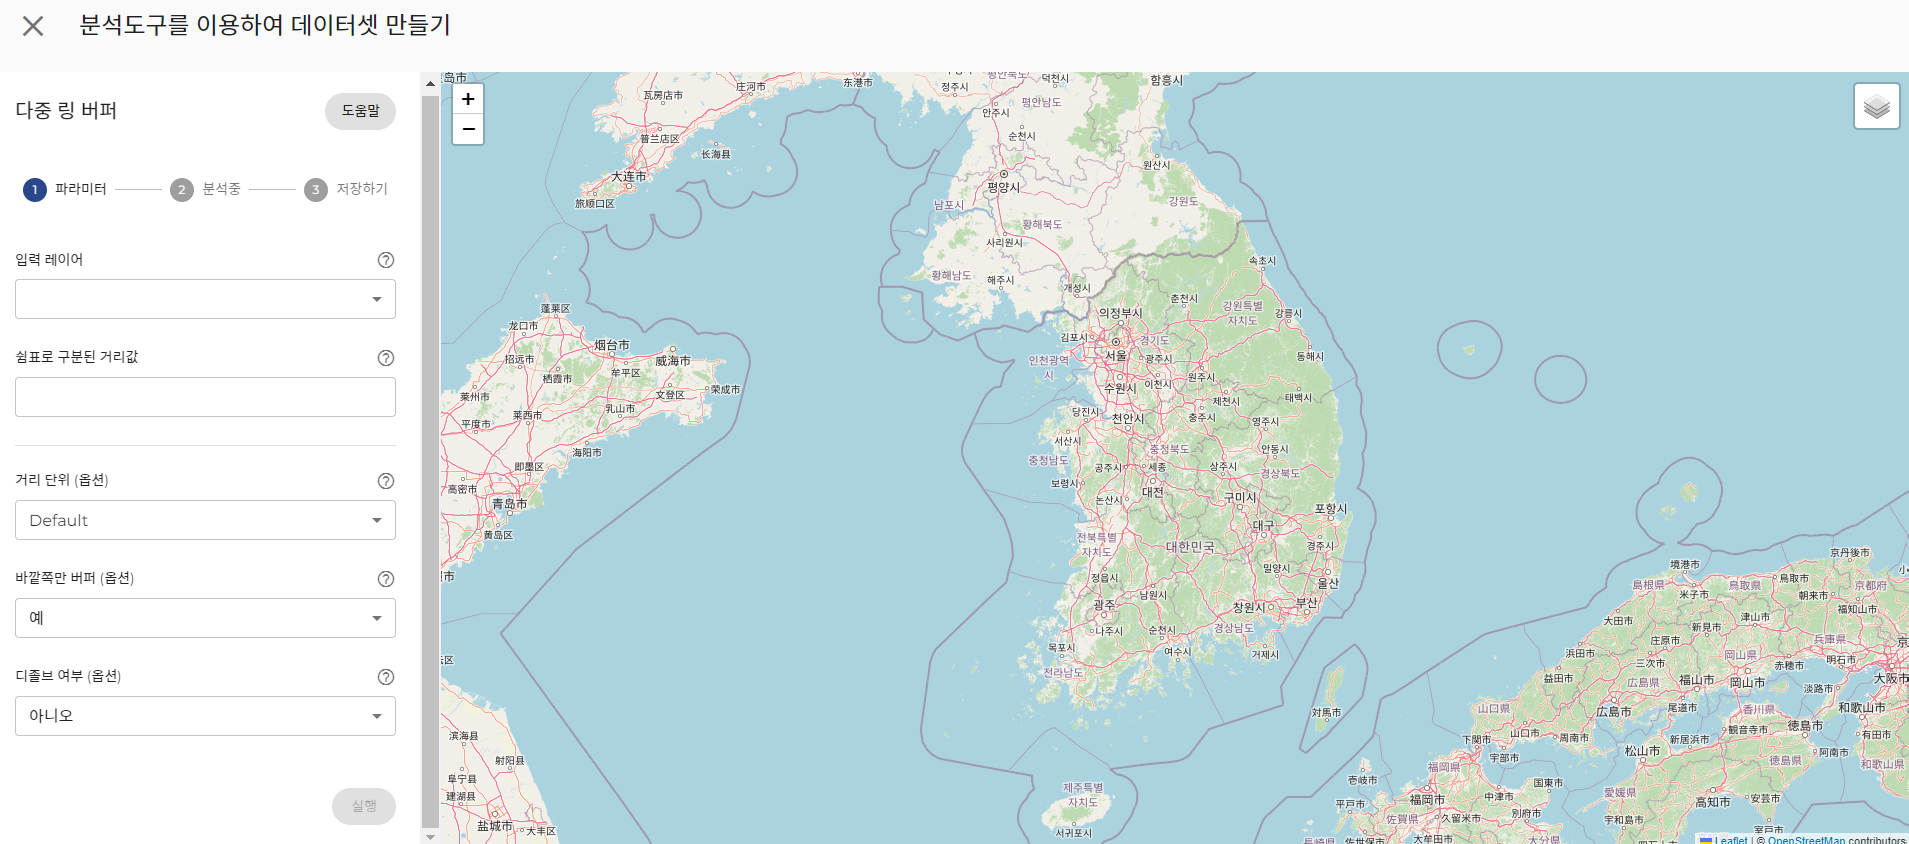The width and height of the screenshot is (1909, 844).
Task: Click the comma-separated distance values field
Action: 205,397
